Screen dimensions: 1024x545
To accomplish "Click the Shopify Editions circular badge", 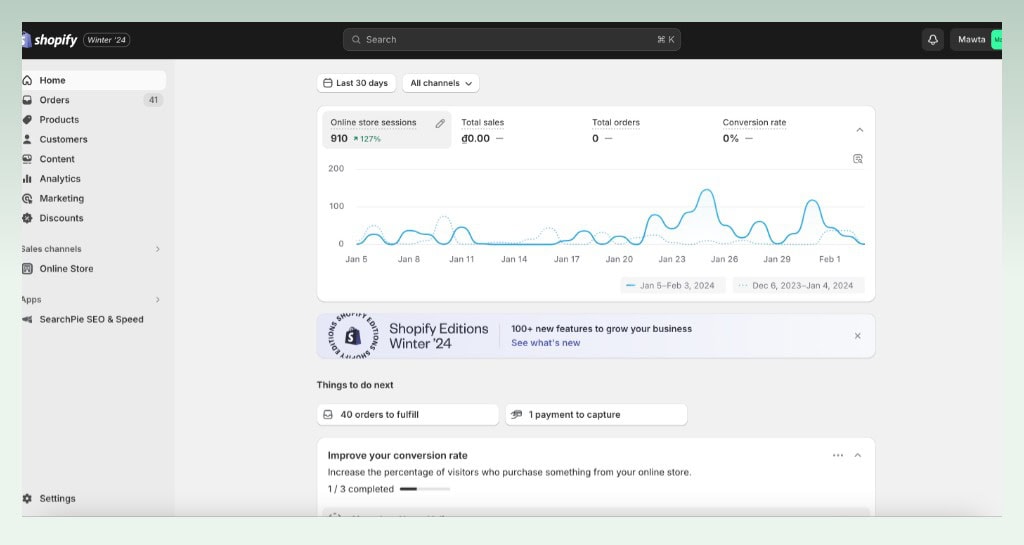I will (353, 336).
